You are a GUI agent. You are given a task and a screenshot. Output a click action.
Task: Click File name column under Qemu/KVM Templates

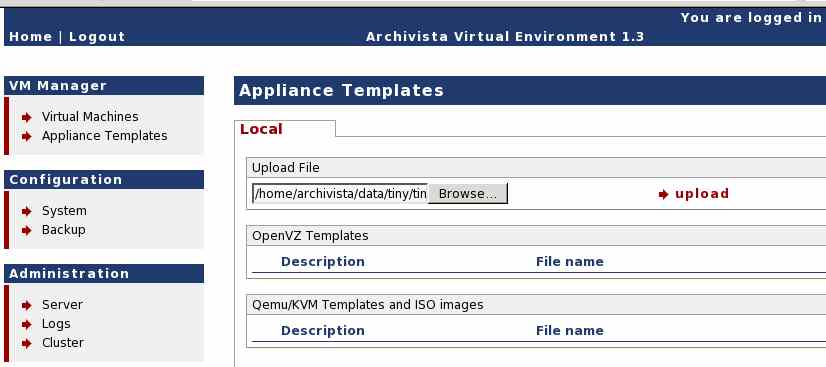point(569,331)
